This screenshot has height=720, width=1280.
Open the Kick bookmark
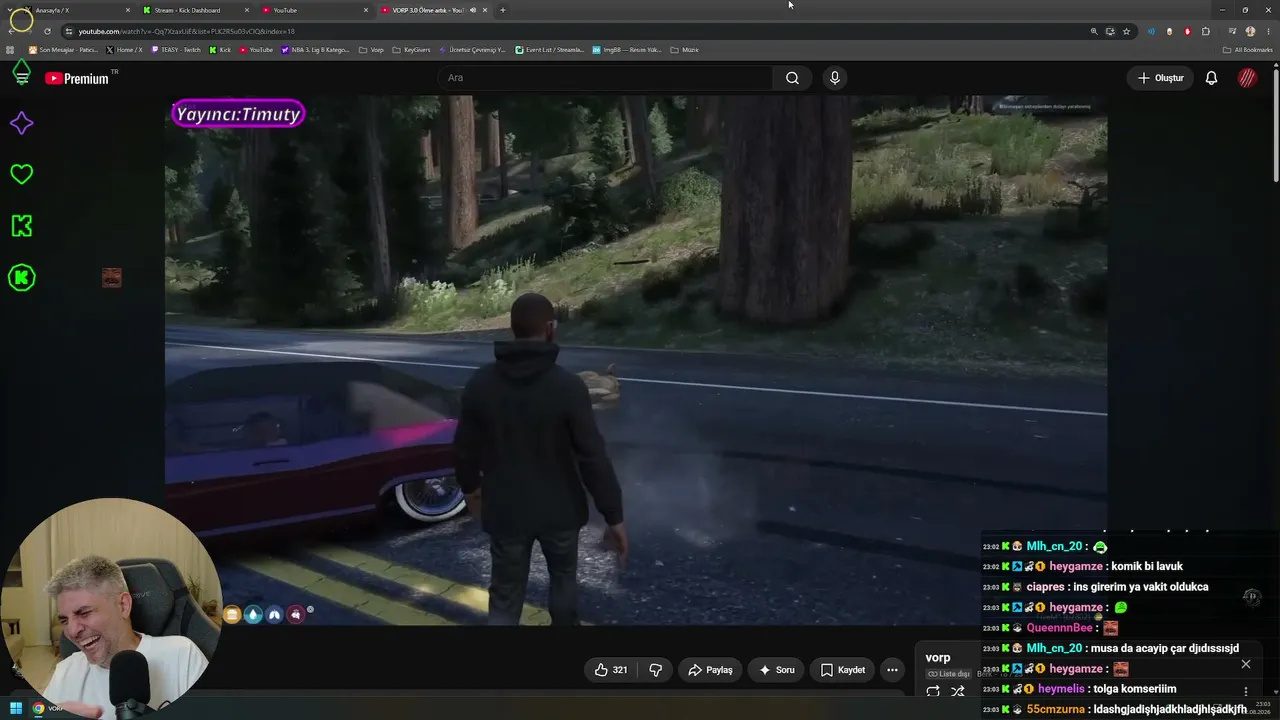tap(220, 49)
